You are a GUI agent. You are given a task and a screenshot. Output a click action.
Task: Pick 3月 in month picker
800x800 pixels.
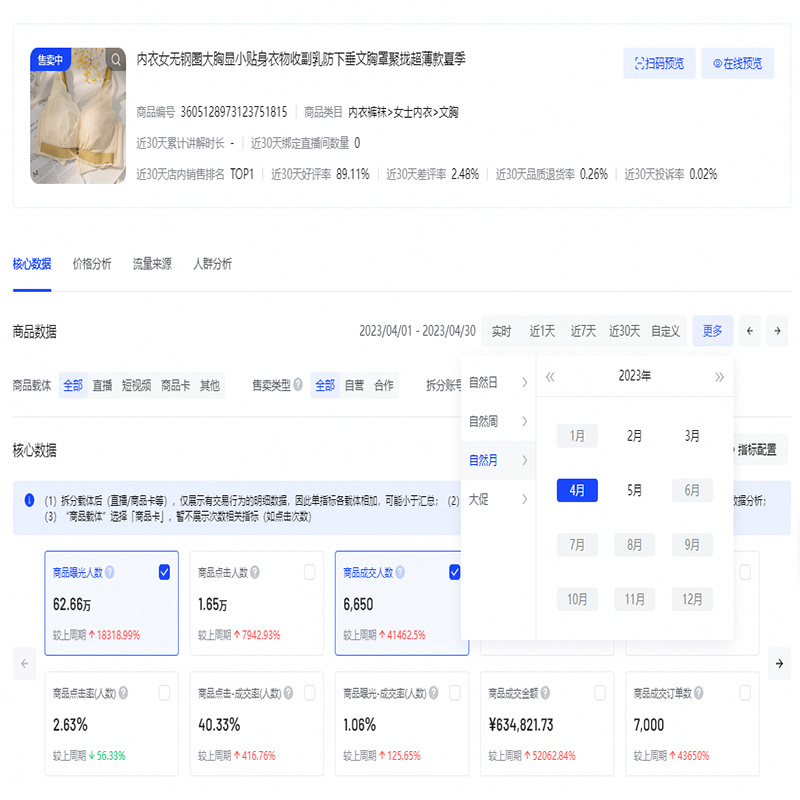pos(692,436)
